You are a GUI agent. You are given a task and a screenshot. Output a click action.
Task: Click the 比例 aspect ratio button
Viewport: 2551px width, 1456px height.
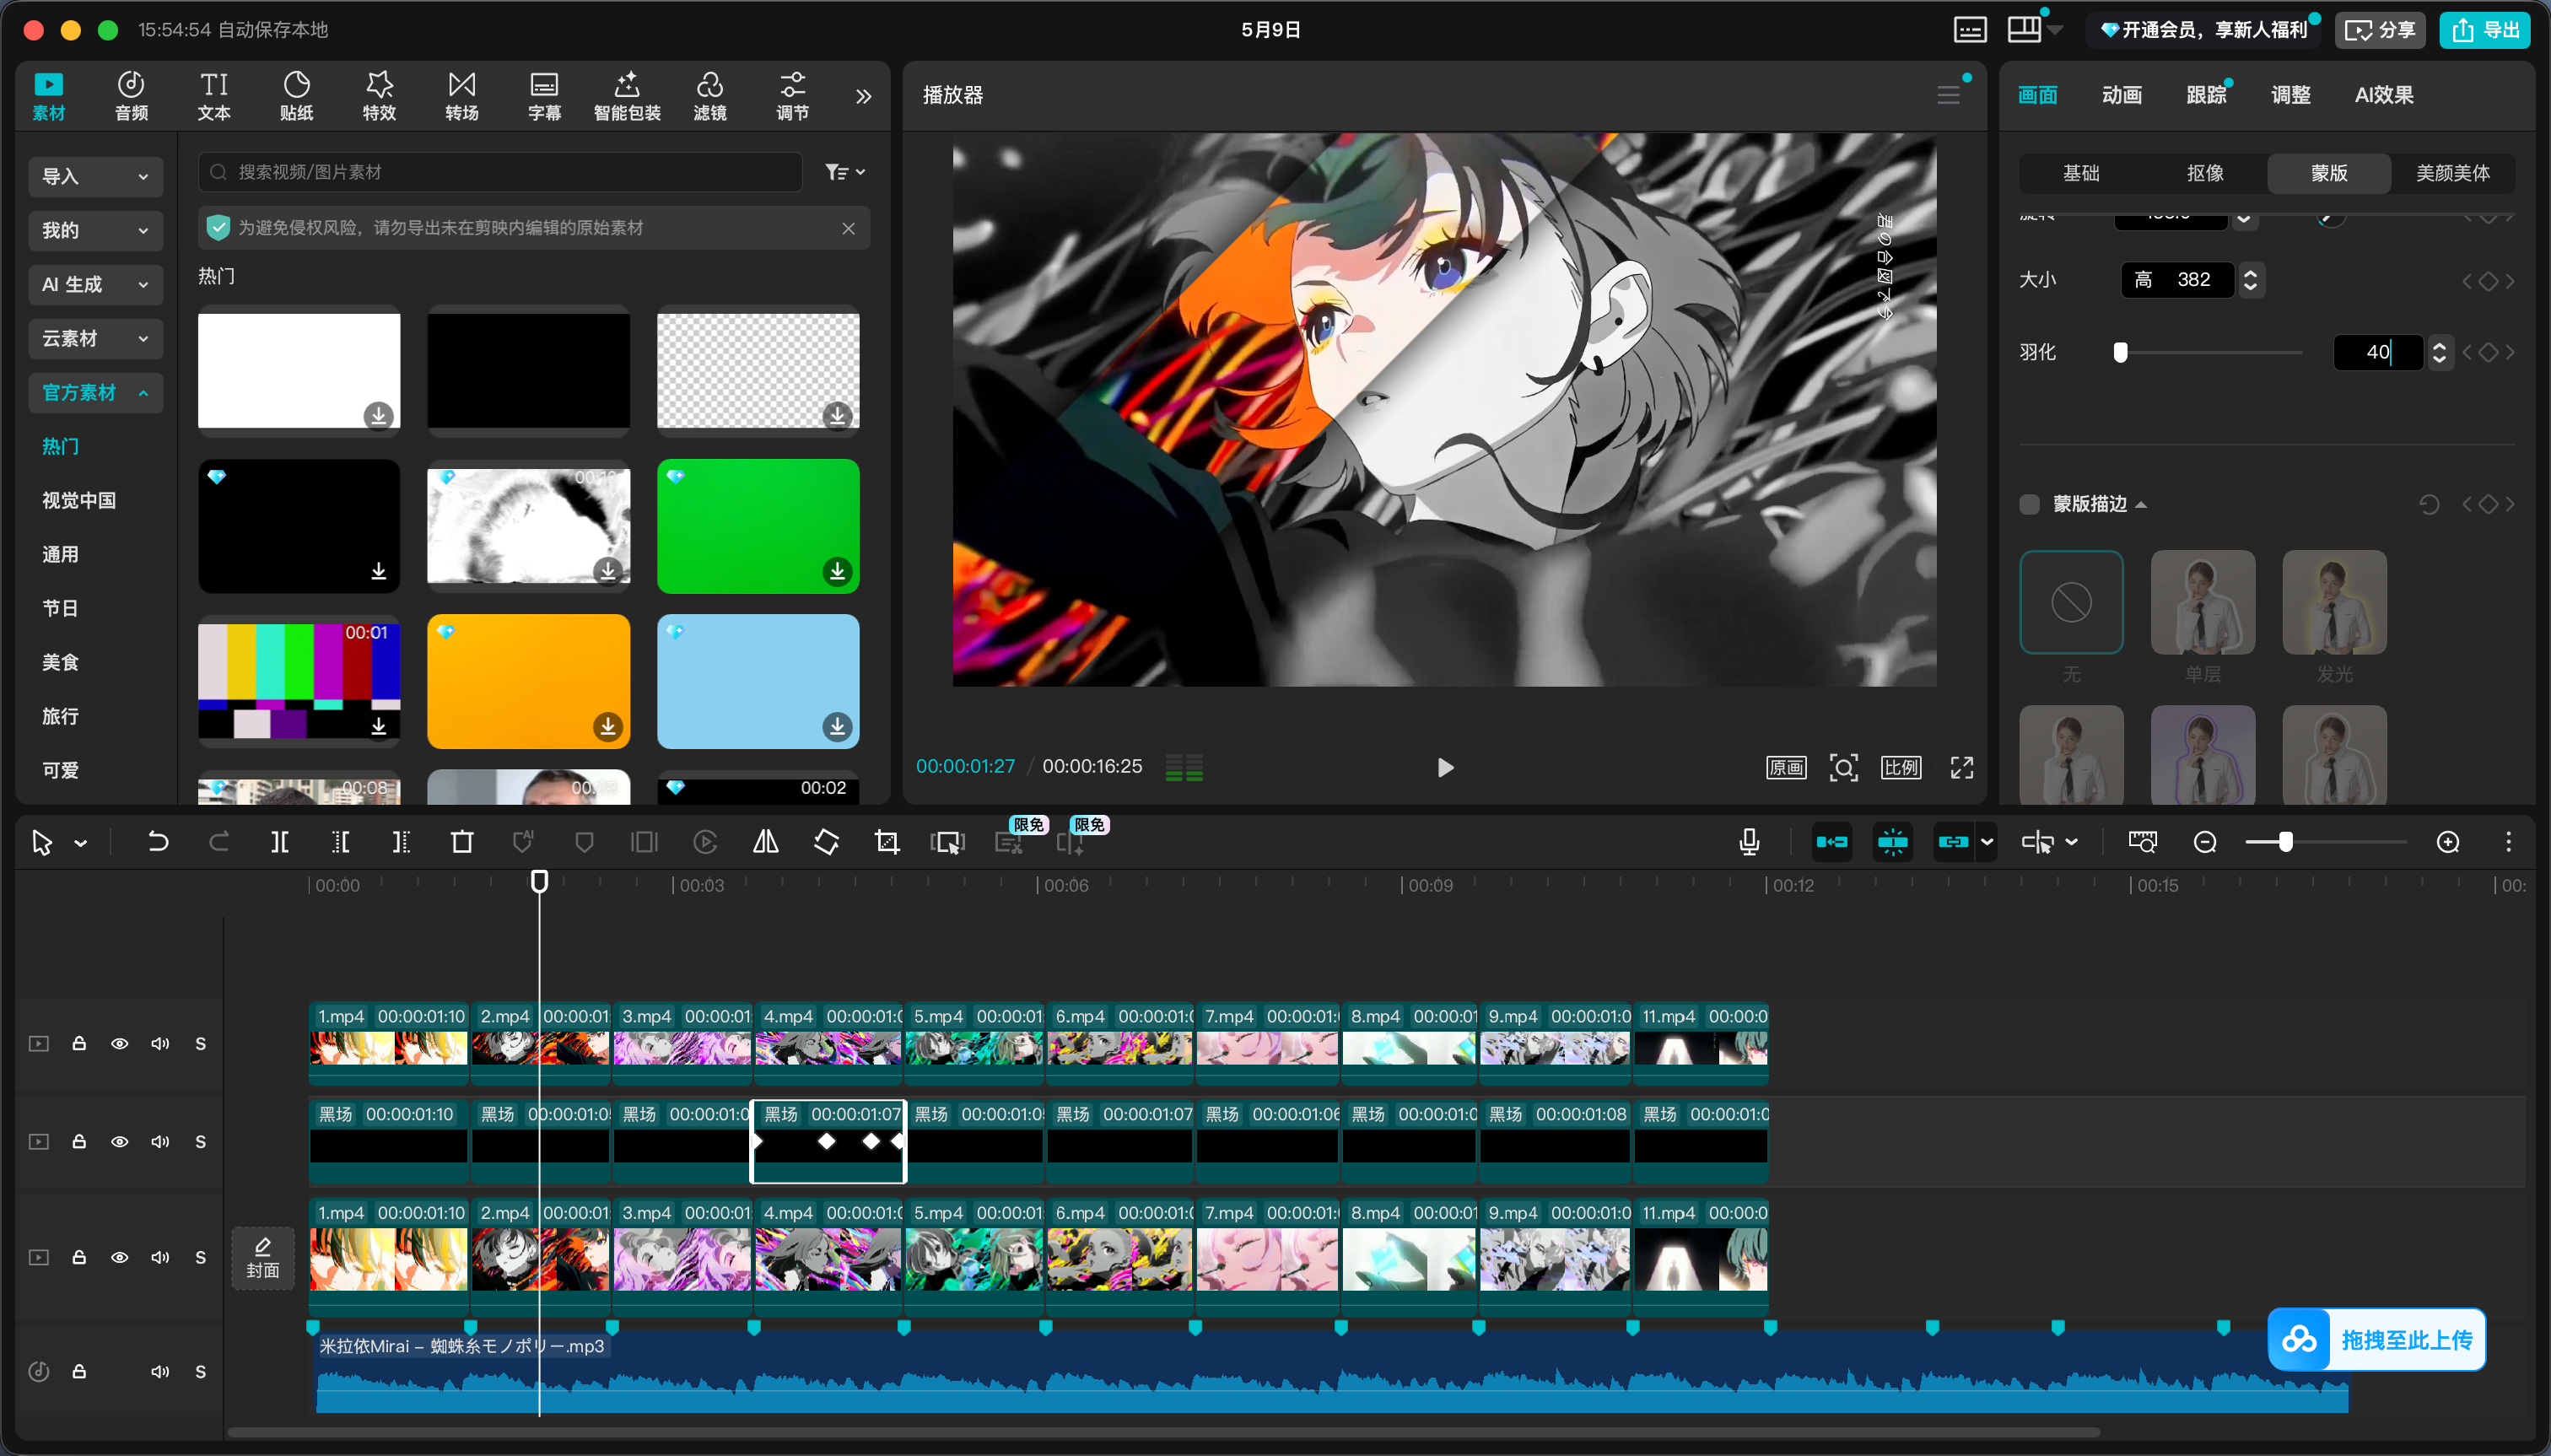click(x=1901, y=767)
